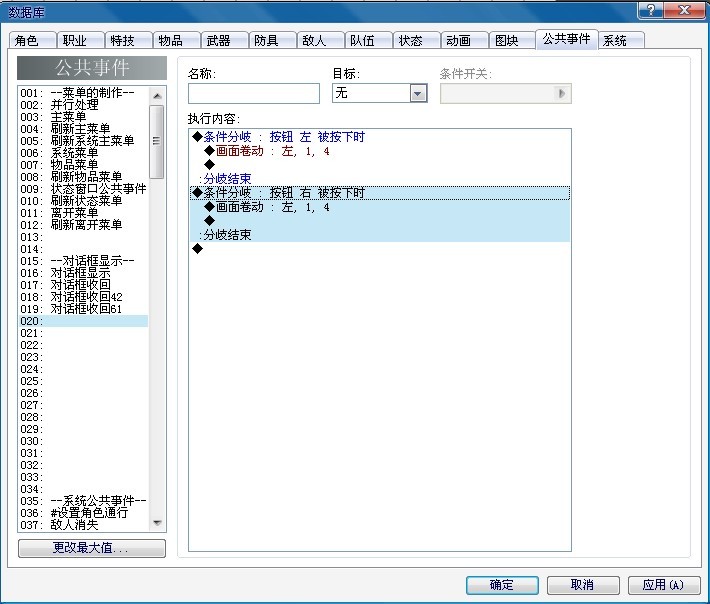Switch to the 系统 tab
Image resolution: width=710 pixels, height=604 pixels.
click(621, 40)
